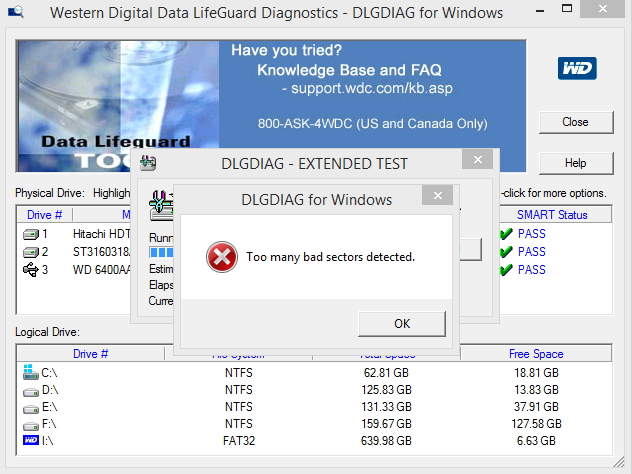Minimize the Data LifeGuard Diagnostics window

pyautogui.click(x=540, y=11)
